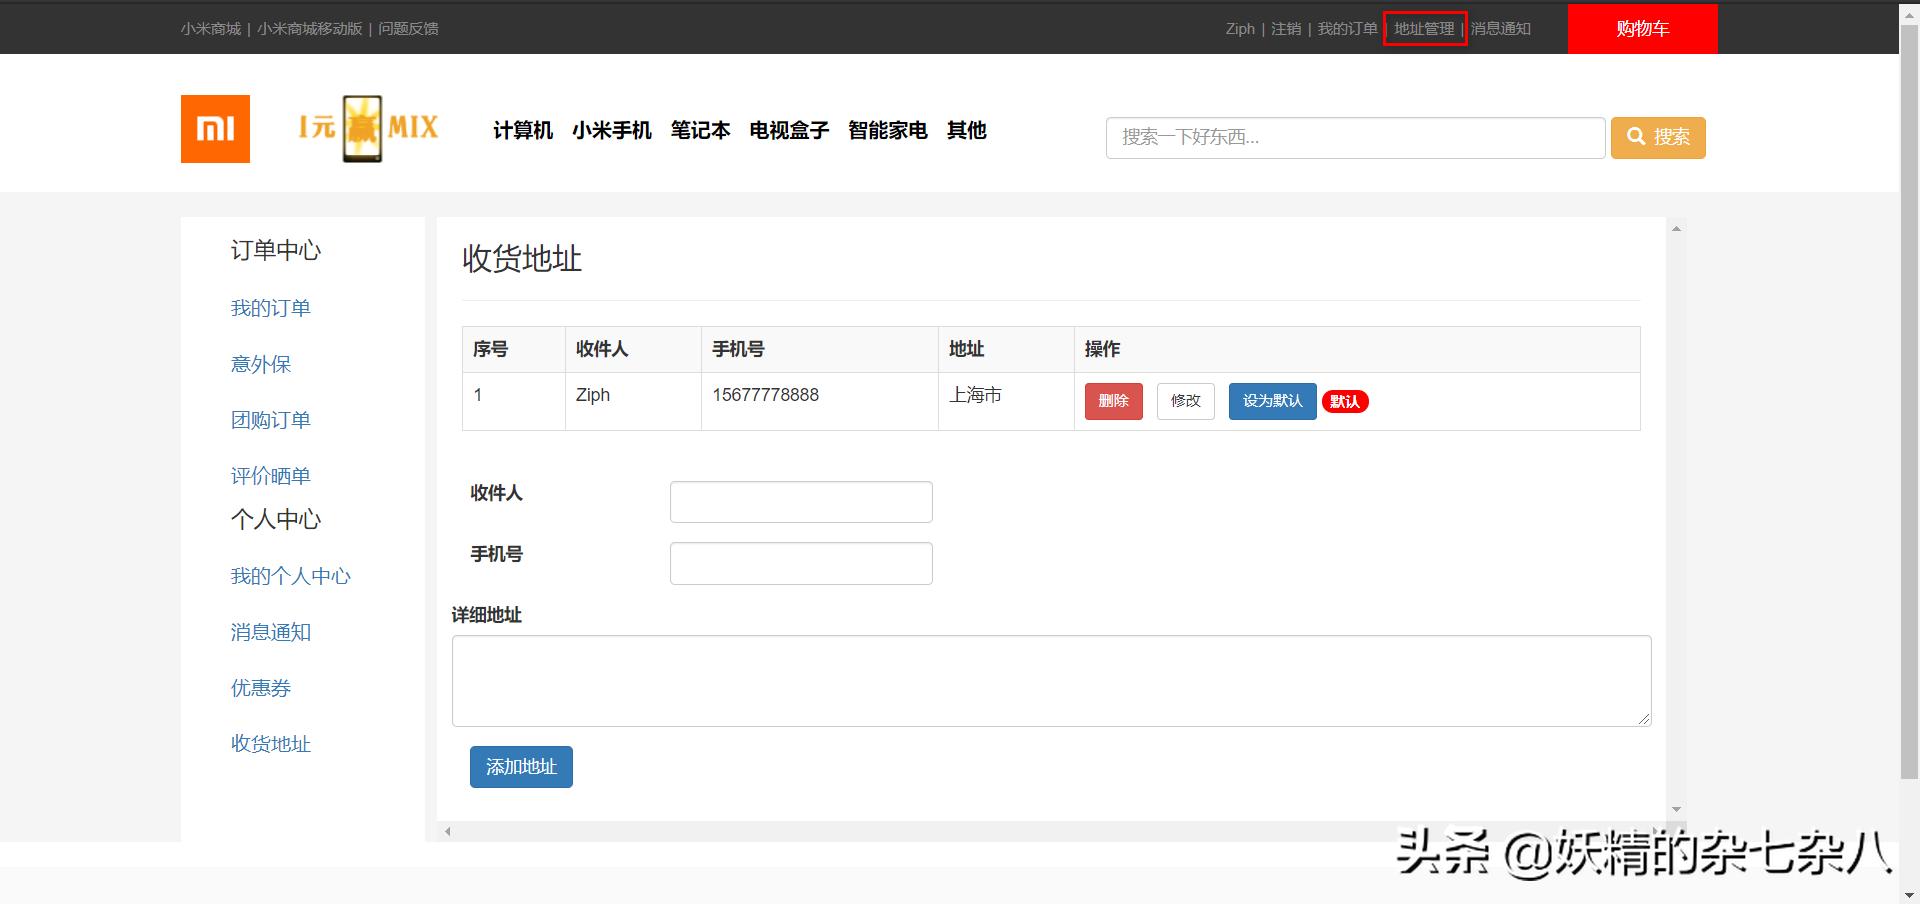Select 小米手机 in the navigation menu

pyautogui.click(x=612, y=130)
